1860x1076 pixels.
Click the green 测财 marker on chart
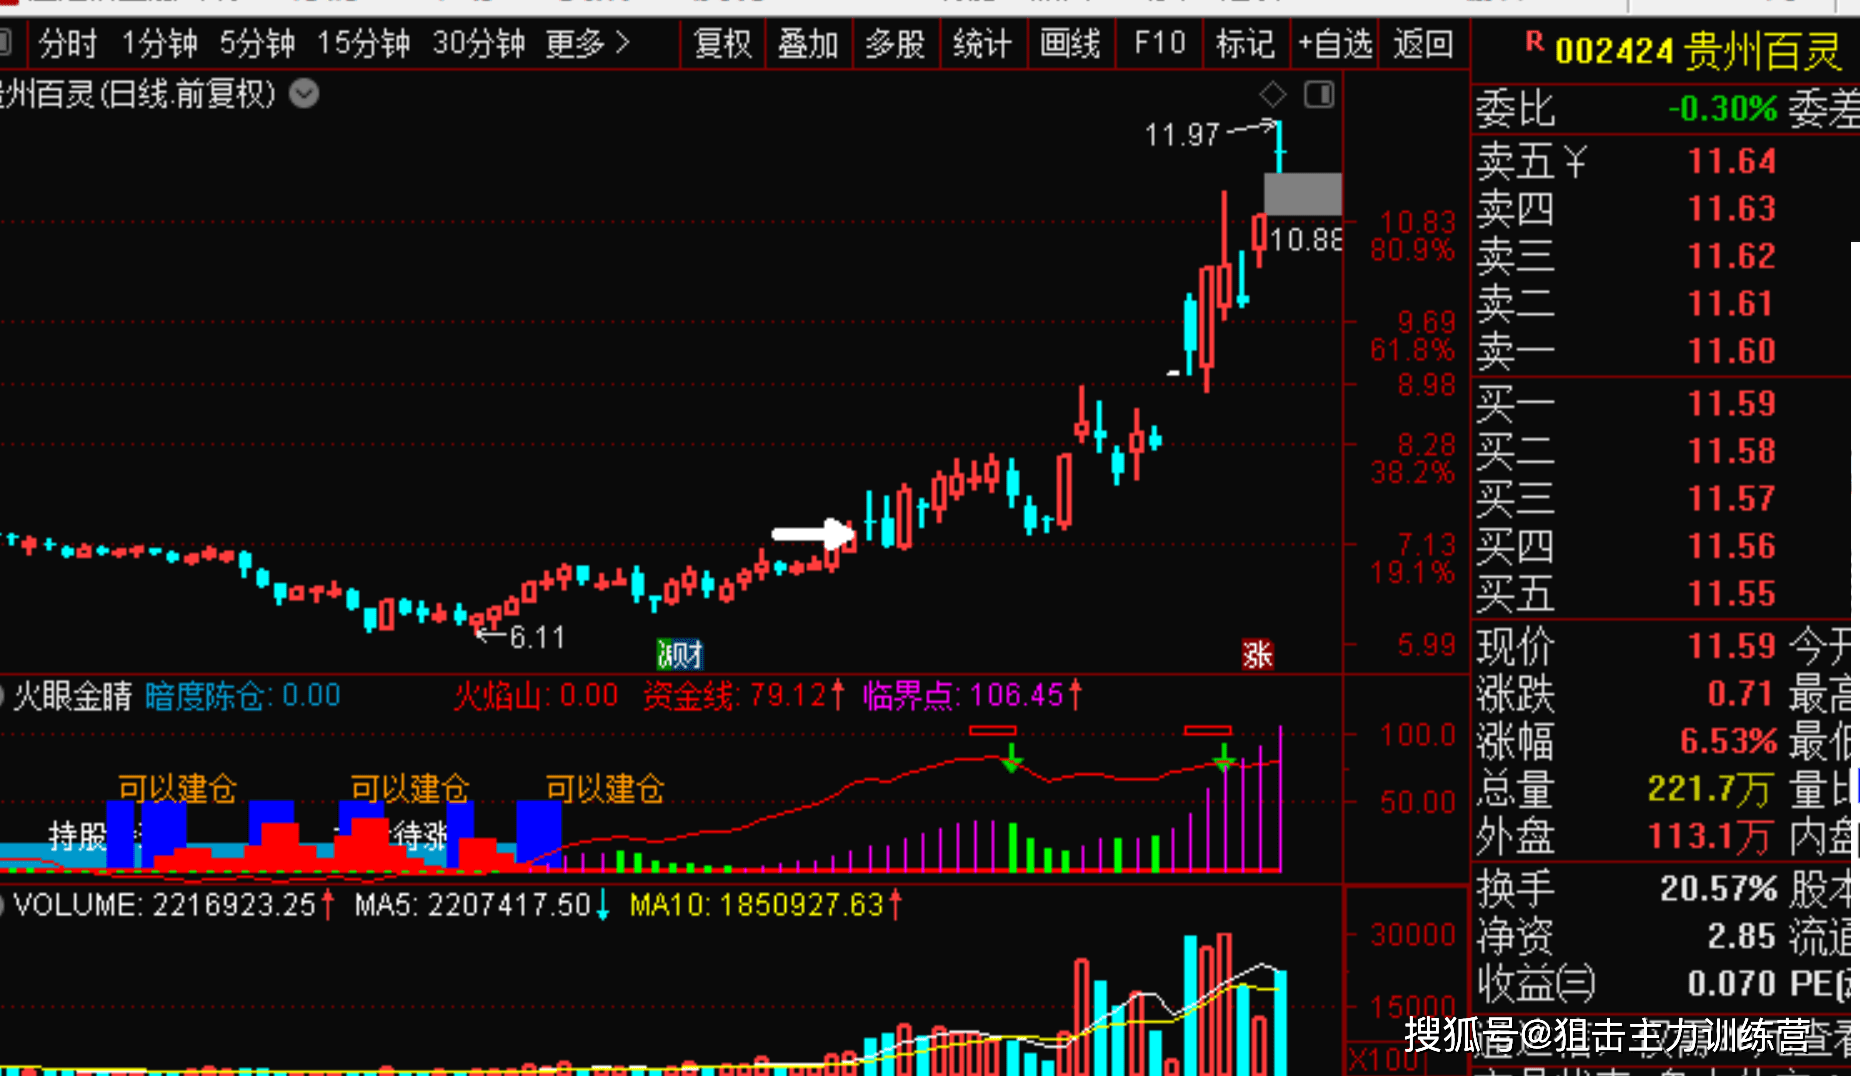click(x=680, y=655)
